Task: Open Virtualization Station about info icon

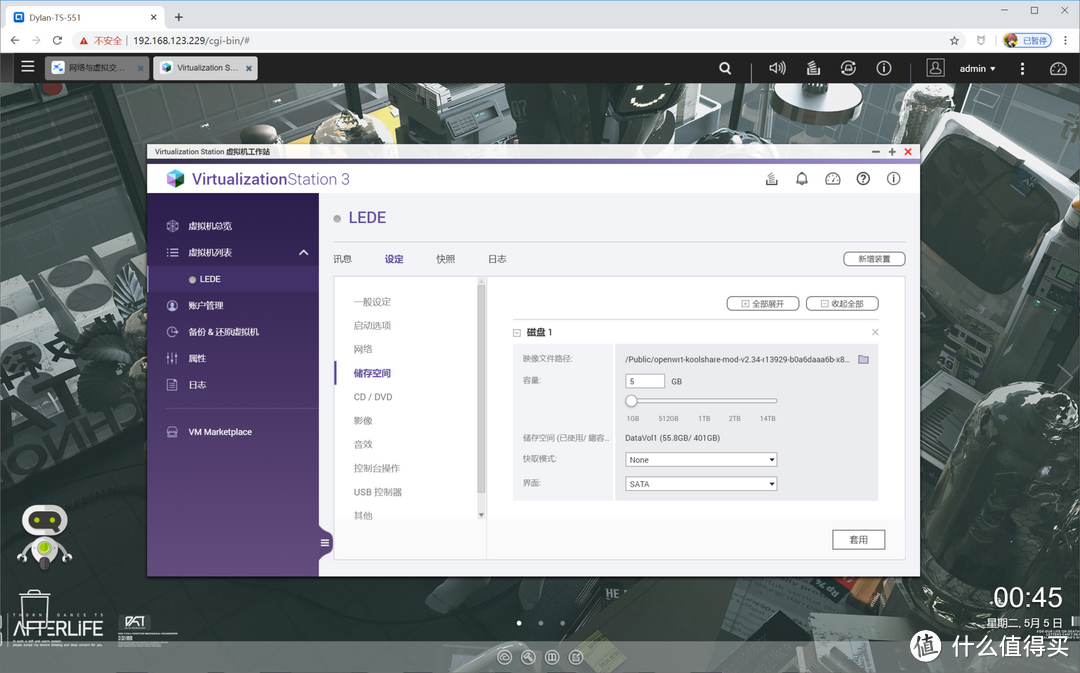Action: pos(893,179)
